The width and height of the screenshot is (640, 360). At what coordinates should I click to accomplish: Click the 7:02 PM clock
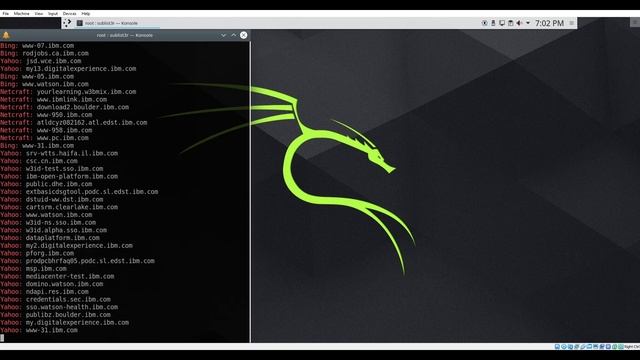point(549,23)
